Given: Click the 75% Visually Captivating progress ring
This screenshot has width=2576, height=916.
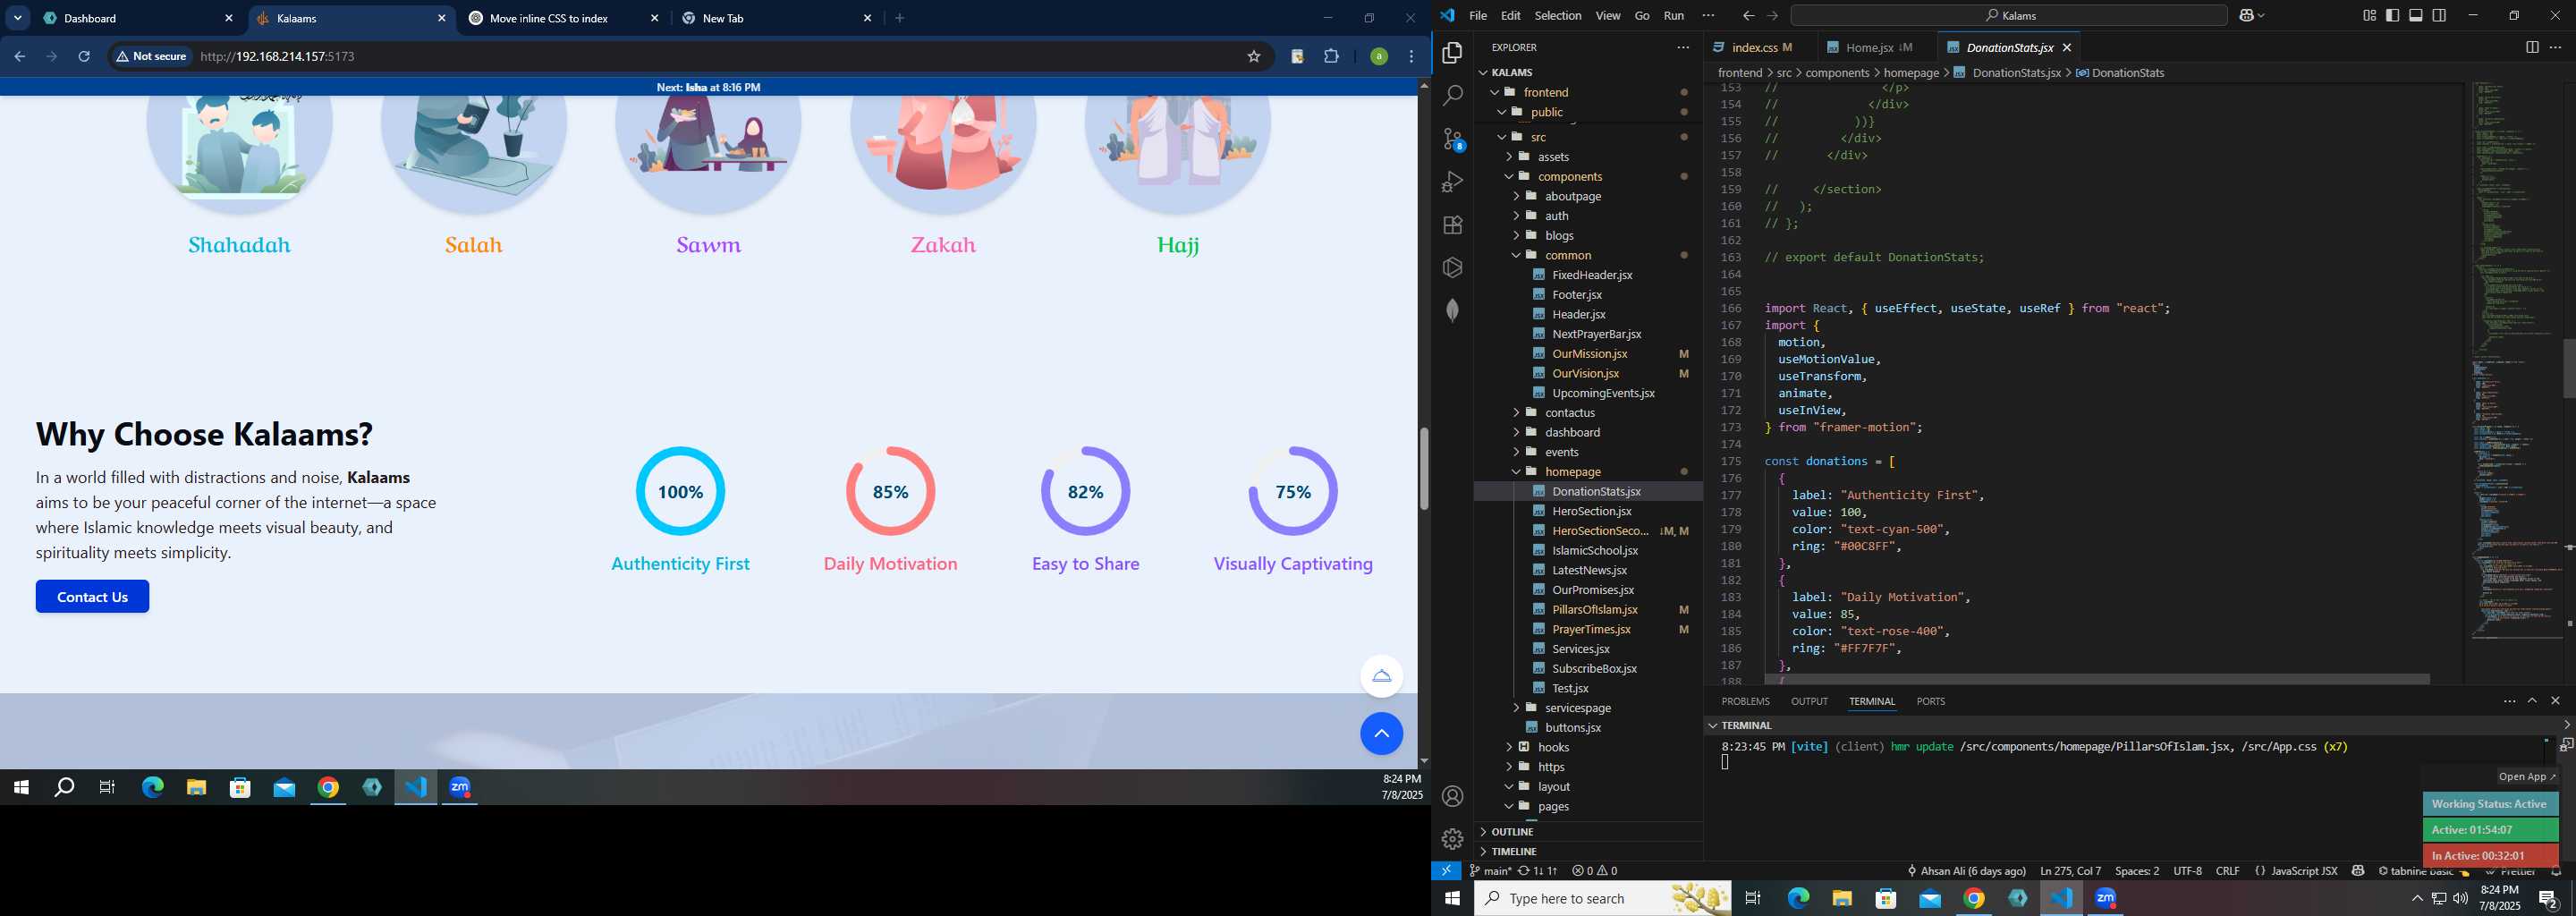Looking at the screenshot, I should [1292, 491].
